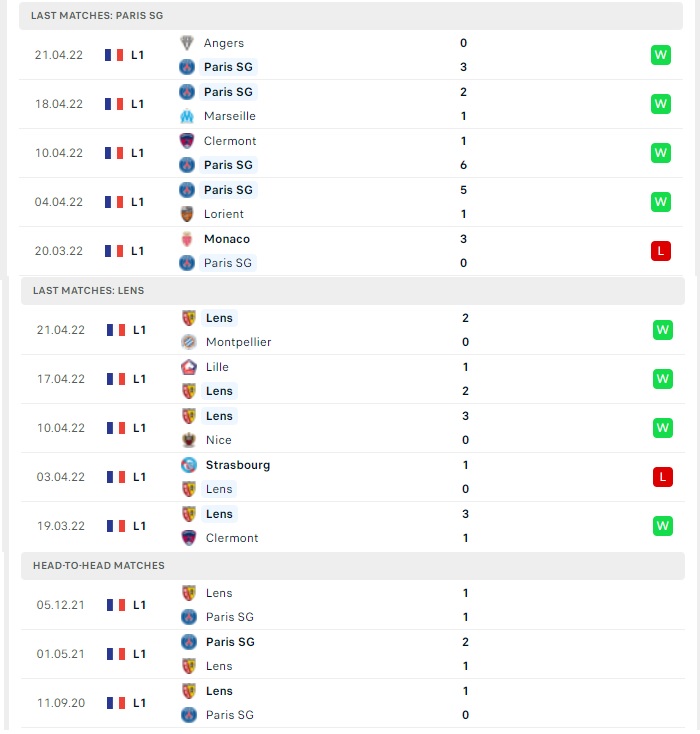This screenshot has height=734, width=700.
Task: Select the Head-to-Head Matches header
Action: (353, 565)
